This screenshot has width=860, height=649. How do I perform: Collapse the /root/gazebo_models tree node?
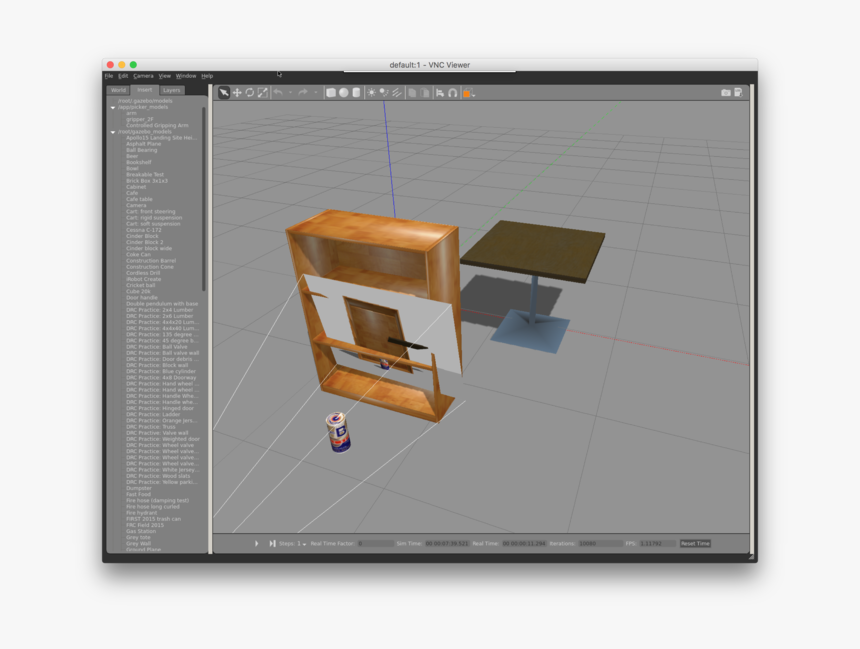(x=113, y=132)
